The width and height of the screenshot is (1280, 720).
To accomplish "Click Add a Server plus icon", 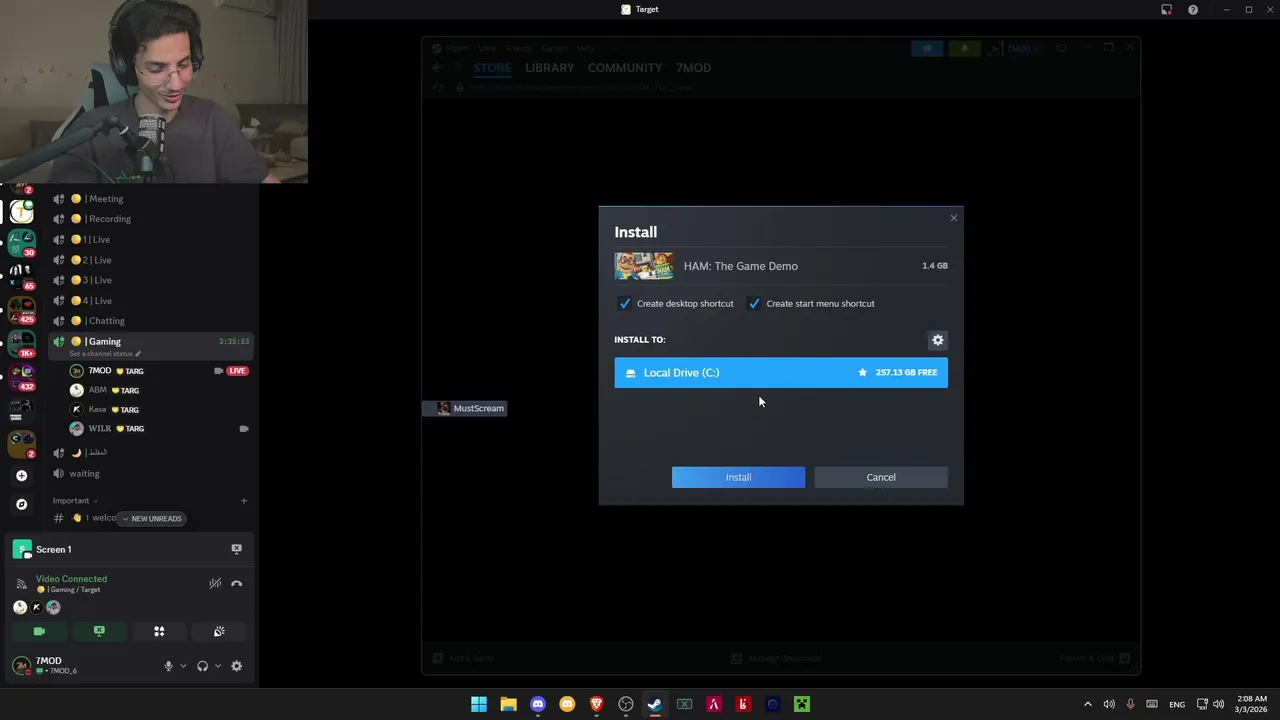I will tap(21, 476).
